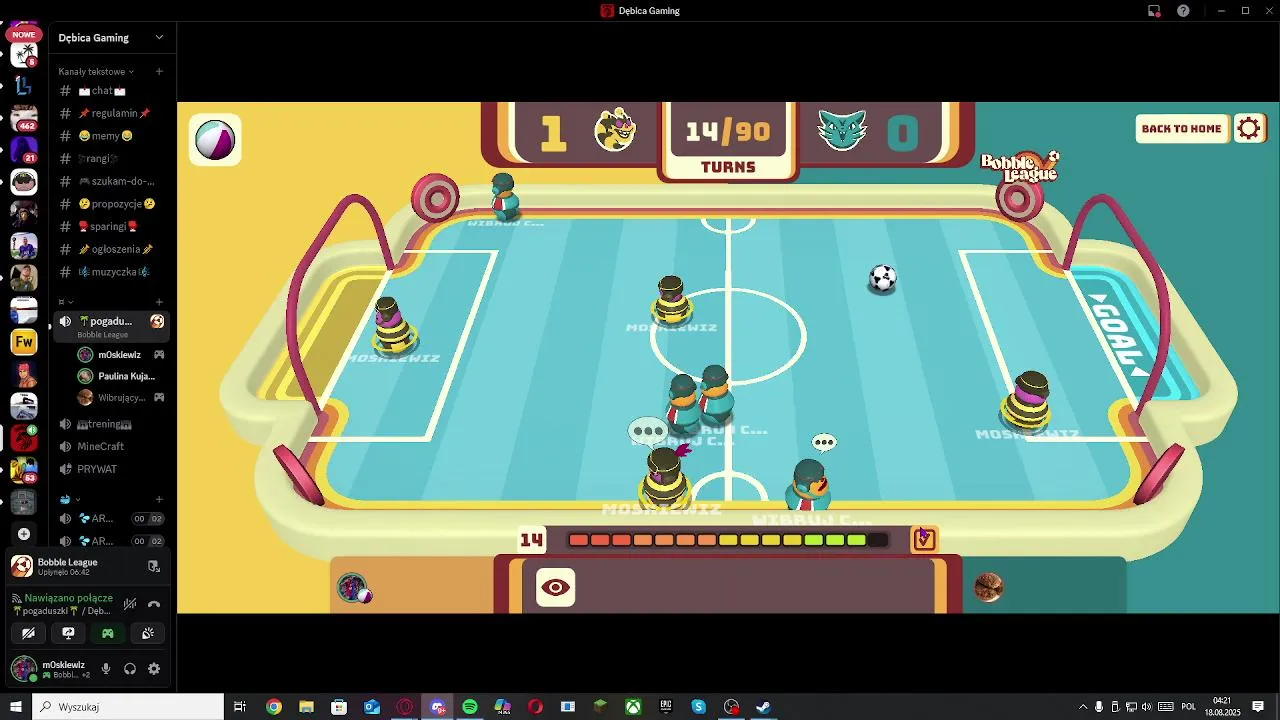This screenshot has width=1280, height=720.
Task: Click the purple shield icon beside the turn bar
Action: click(923, 540)
